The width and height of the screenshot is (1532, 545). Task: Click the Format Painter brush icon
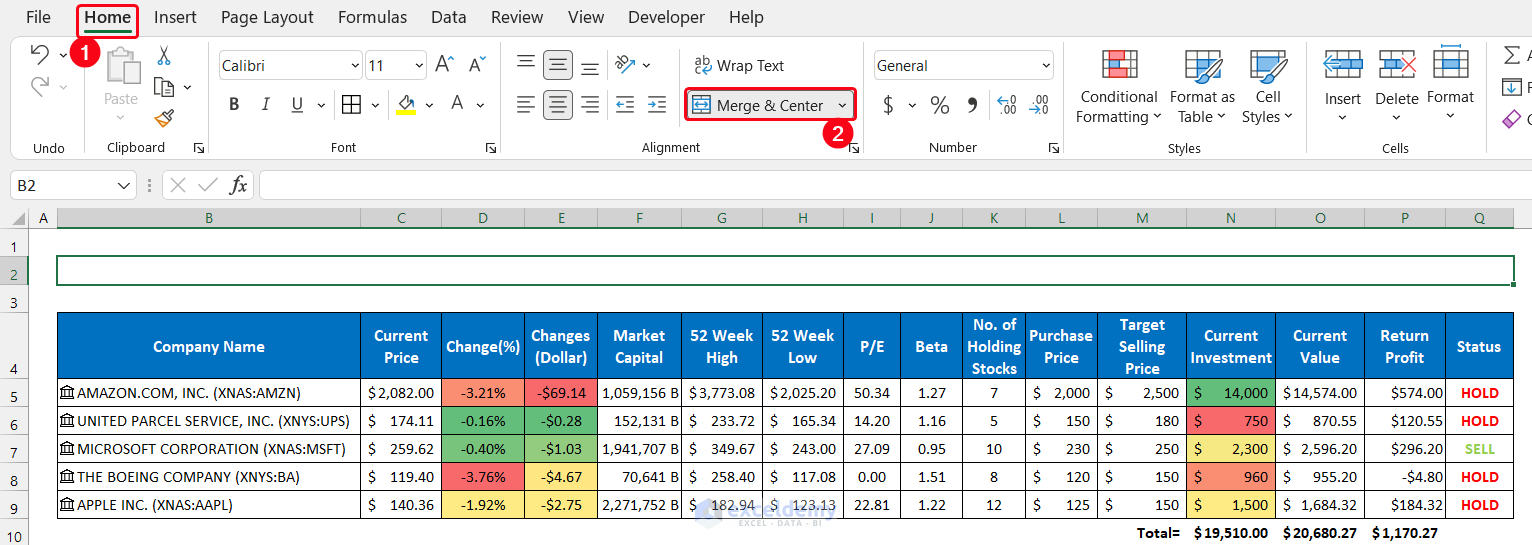pyautogui.click(x=164, y=119)
